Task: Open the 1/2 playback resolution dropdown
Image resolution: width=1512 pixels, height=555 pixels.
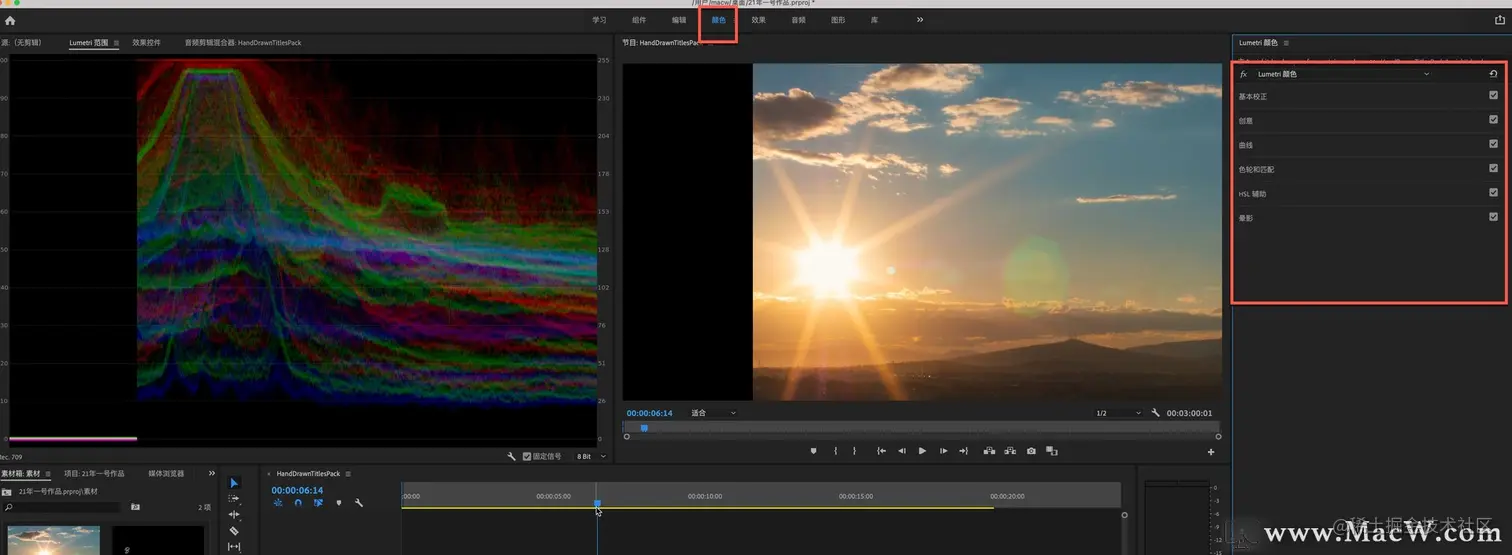Action: pyautogui.click(x=1117, y=413)
